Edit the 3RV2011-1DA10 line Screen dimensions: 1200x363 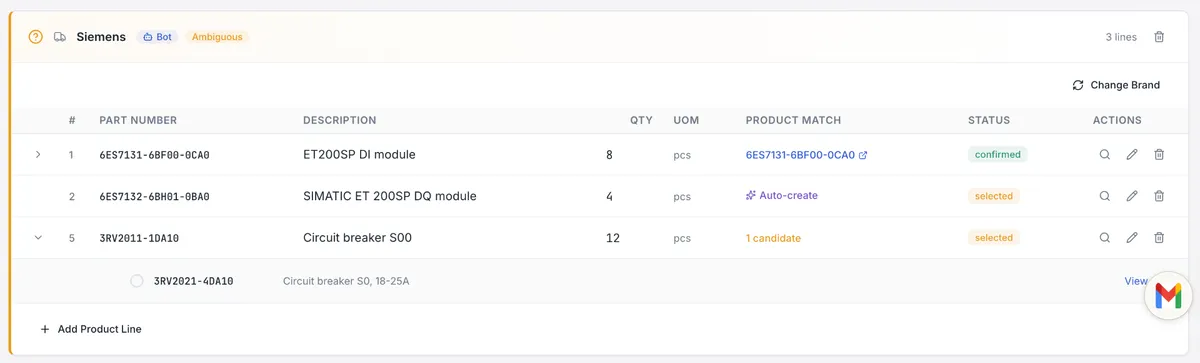point(1132,238)
